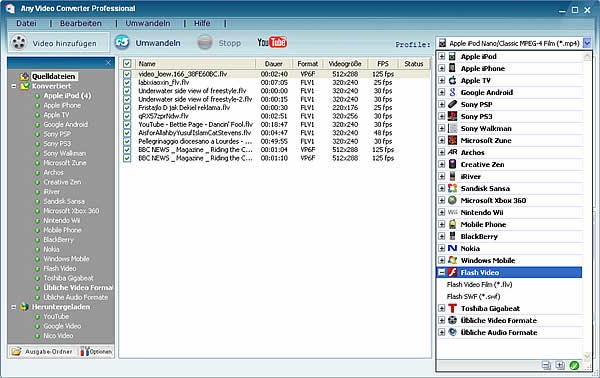Select the Toshiba Gigabeat T icon
This screenshot has width=600, height=378.
pos(452,308)
